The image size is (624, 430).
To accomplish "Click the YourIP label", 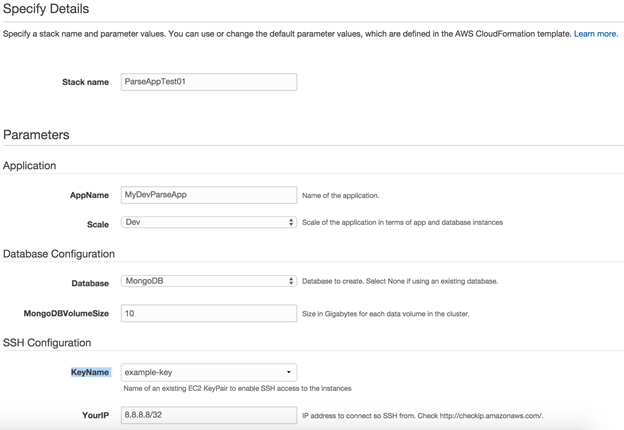I will click(x=95, y=415).
